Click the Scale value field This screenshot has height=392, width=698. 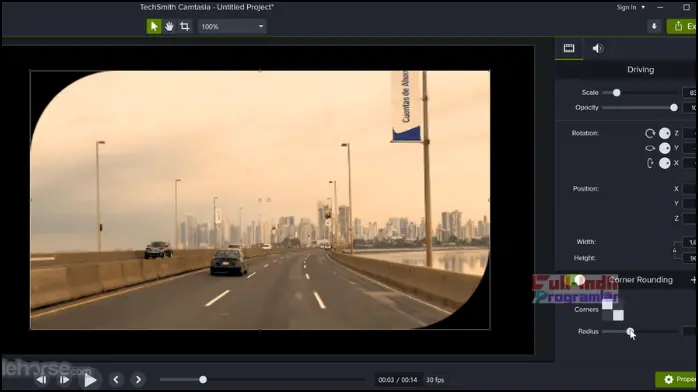pyautogui.click(x=690, y=93)
